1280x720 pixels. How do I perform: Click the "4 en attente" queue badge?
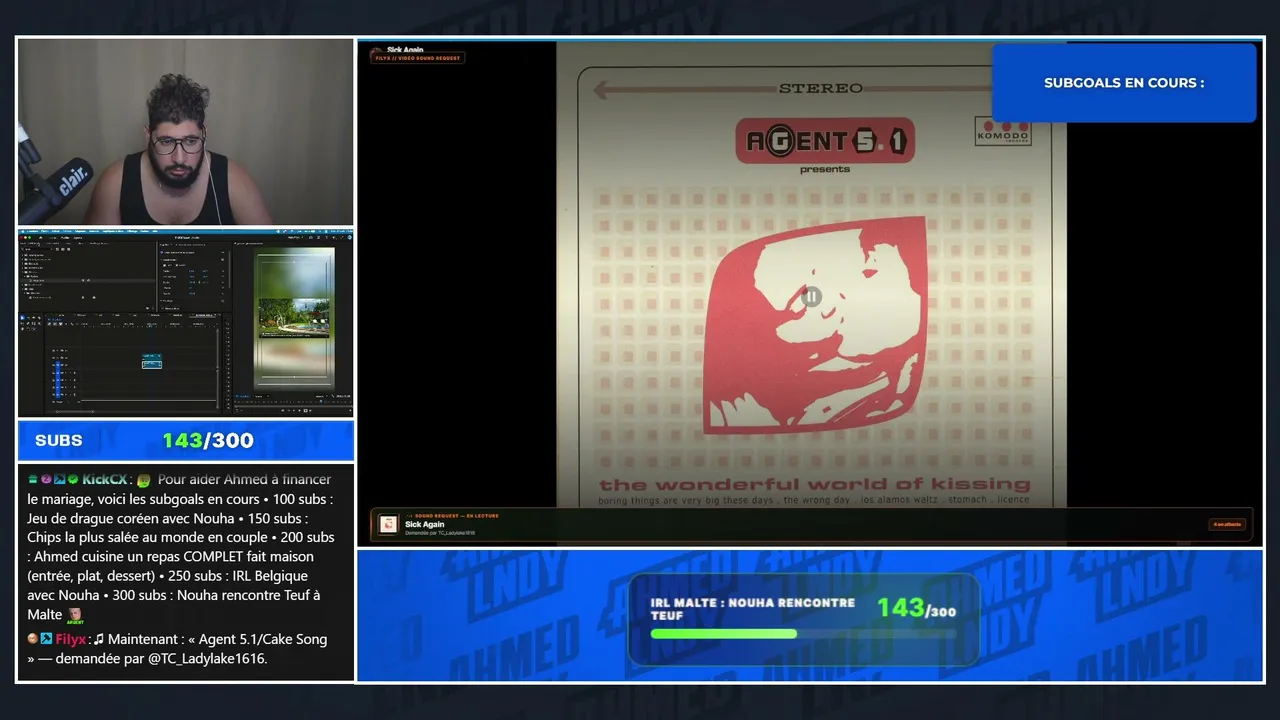tap(1227, 524)
